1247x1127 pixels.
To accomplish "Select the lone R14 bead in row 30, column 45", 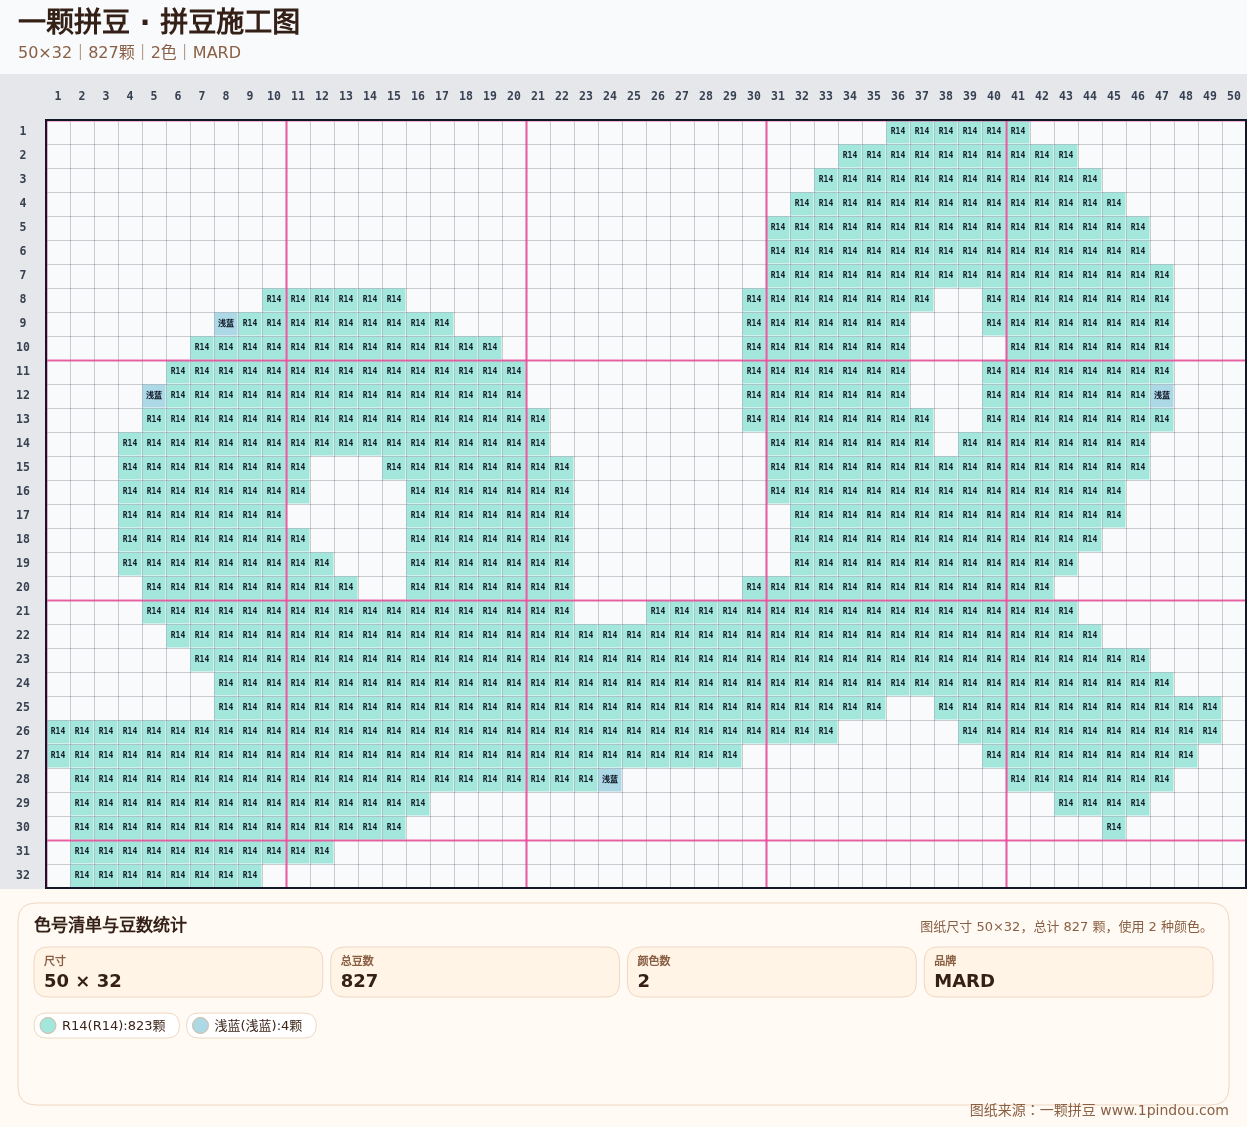I will point(1114,827).
